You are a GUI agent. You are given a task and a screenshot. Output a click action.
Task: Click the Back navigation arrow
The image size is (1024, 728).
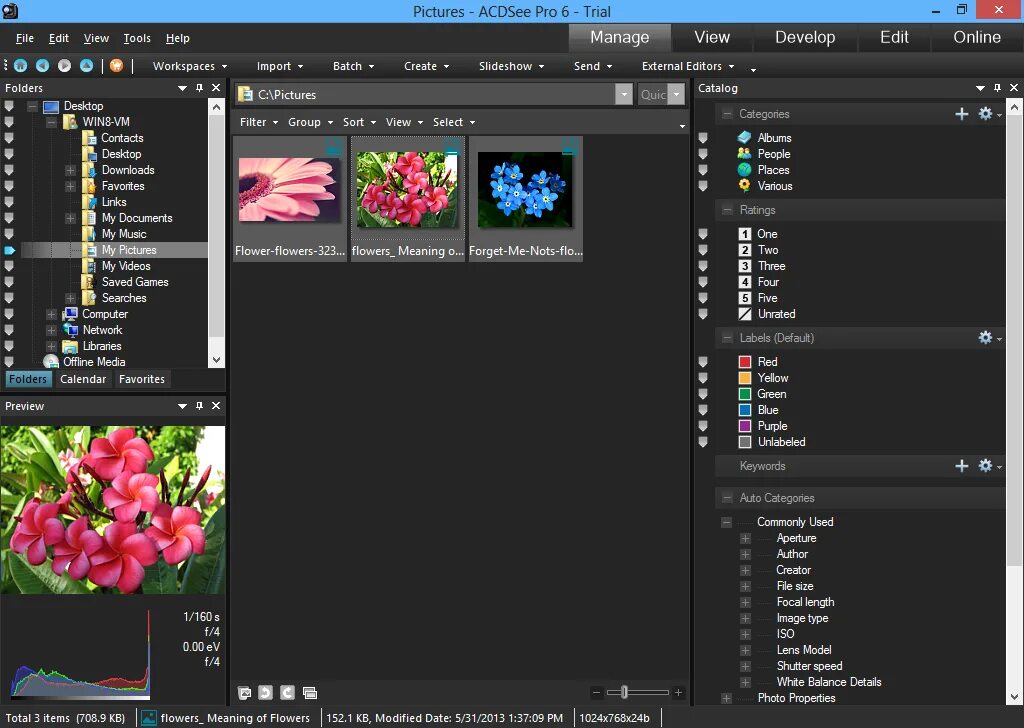pos(42,65)
